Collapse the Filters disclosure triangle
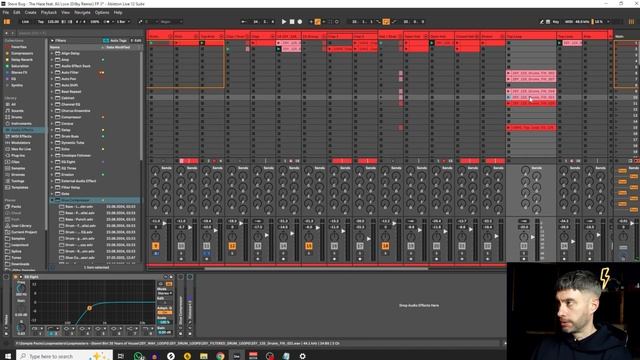This screenshot has width=640, height=360. coord(52,40)
